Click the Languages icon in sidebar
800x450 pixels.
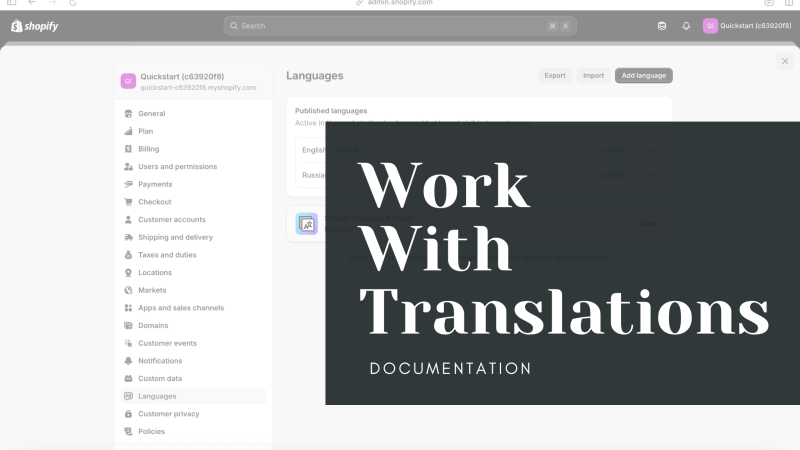pos(128,396)
